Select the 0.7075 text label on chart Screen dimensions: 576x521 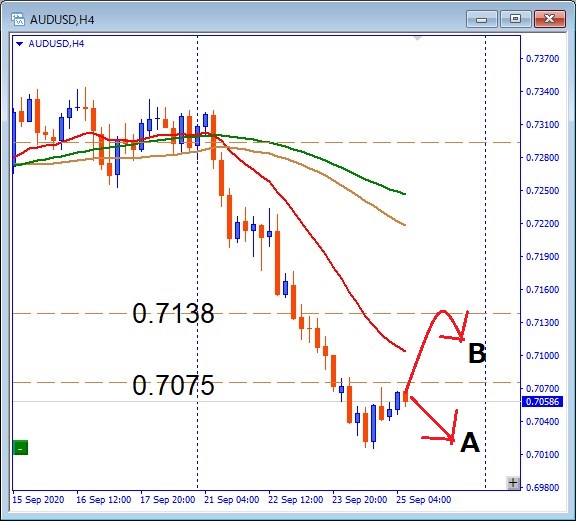[173, 385]
